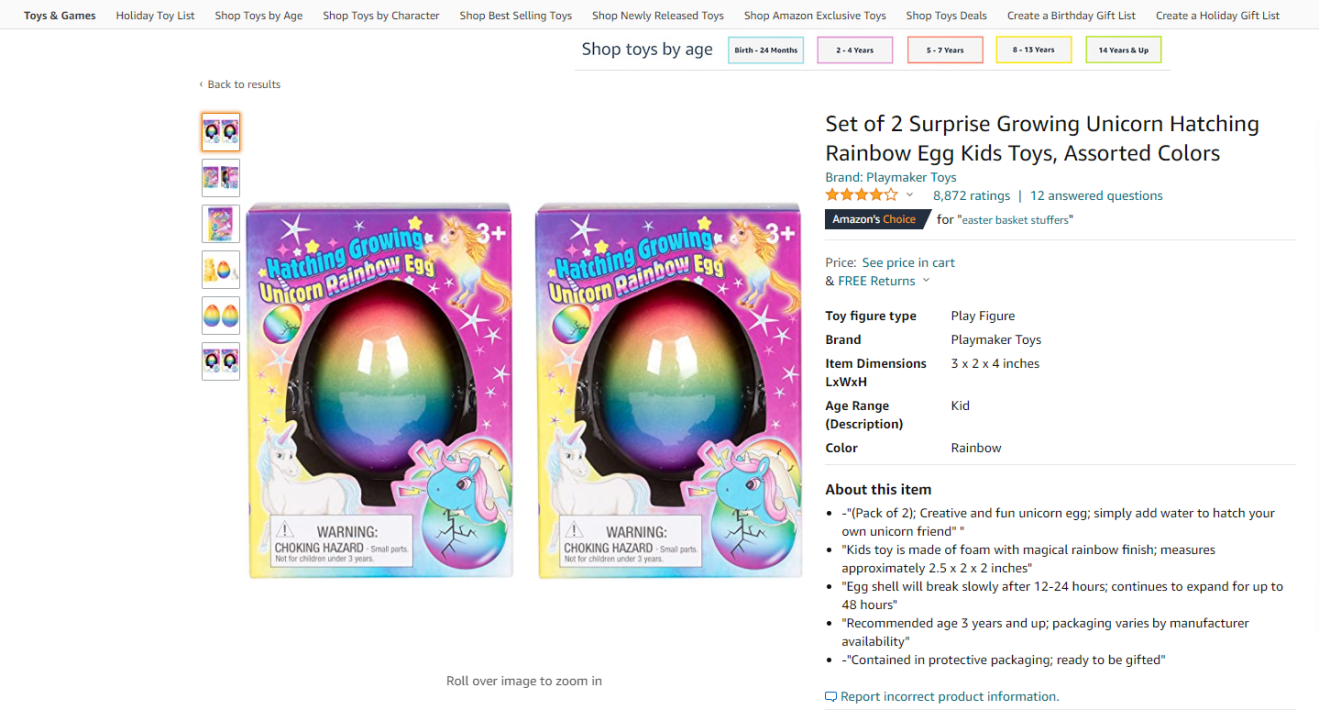Choose the 8 - 13 Years age button
Image resolution: width=1319 pixels, height=710 pixels.
(1033, 50)
